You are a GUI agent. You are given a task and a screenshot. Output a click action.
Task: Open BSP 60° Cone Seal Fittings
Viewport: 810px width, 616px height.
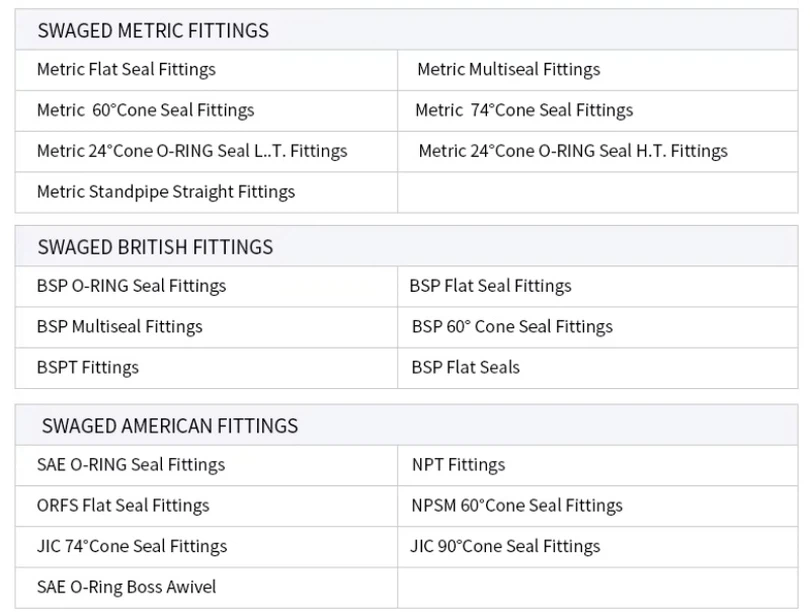pos(512,326)
